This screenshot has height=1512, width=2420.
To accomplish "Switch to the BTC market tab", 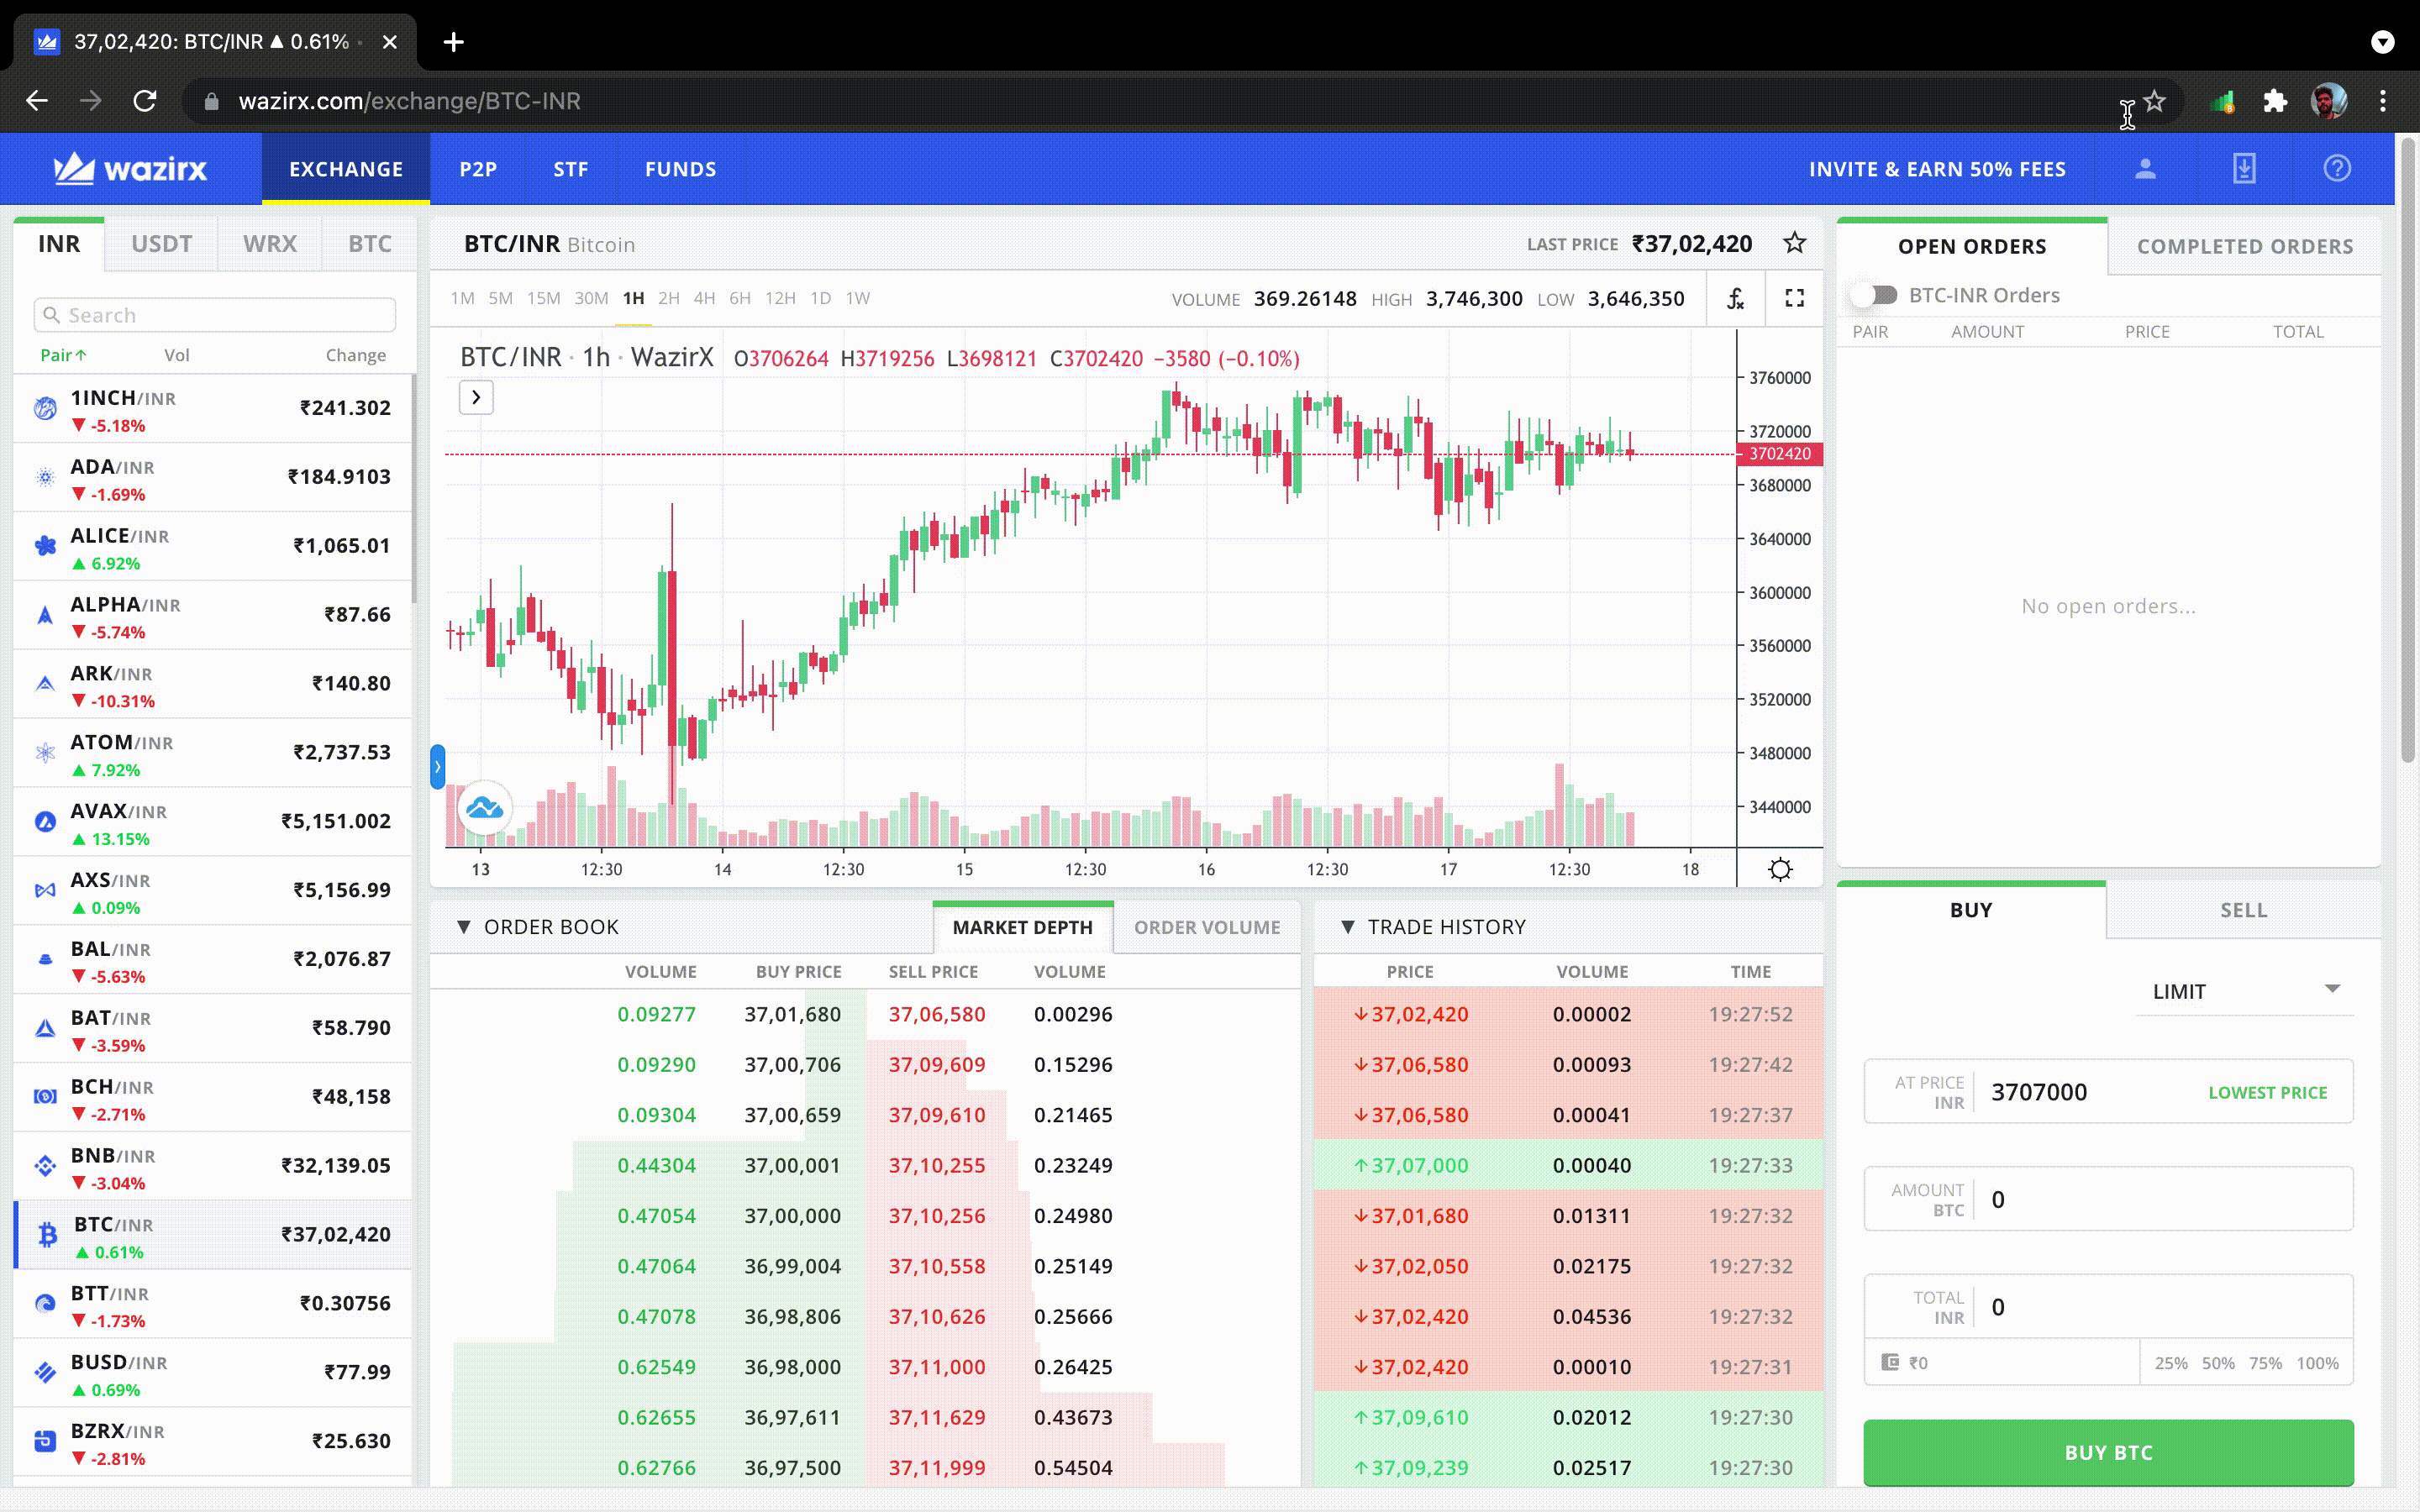I will click(370, 244).
